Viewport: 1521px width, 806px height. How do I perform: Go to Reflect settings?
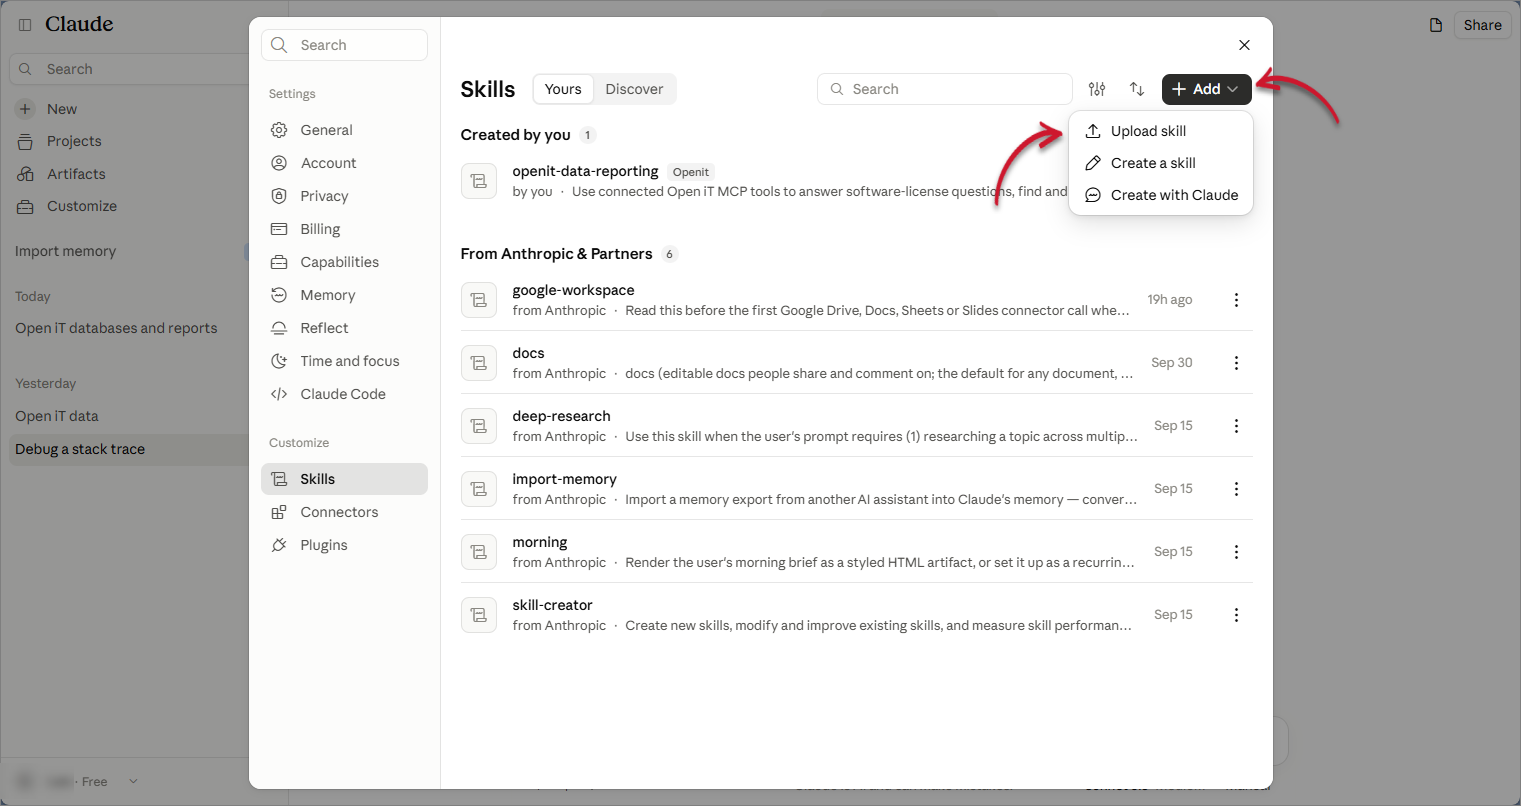tap(344, 328)
